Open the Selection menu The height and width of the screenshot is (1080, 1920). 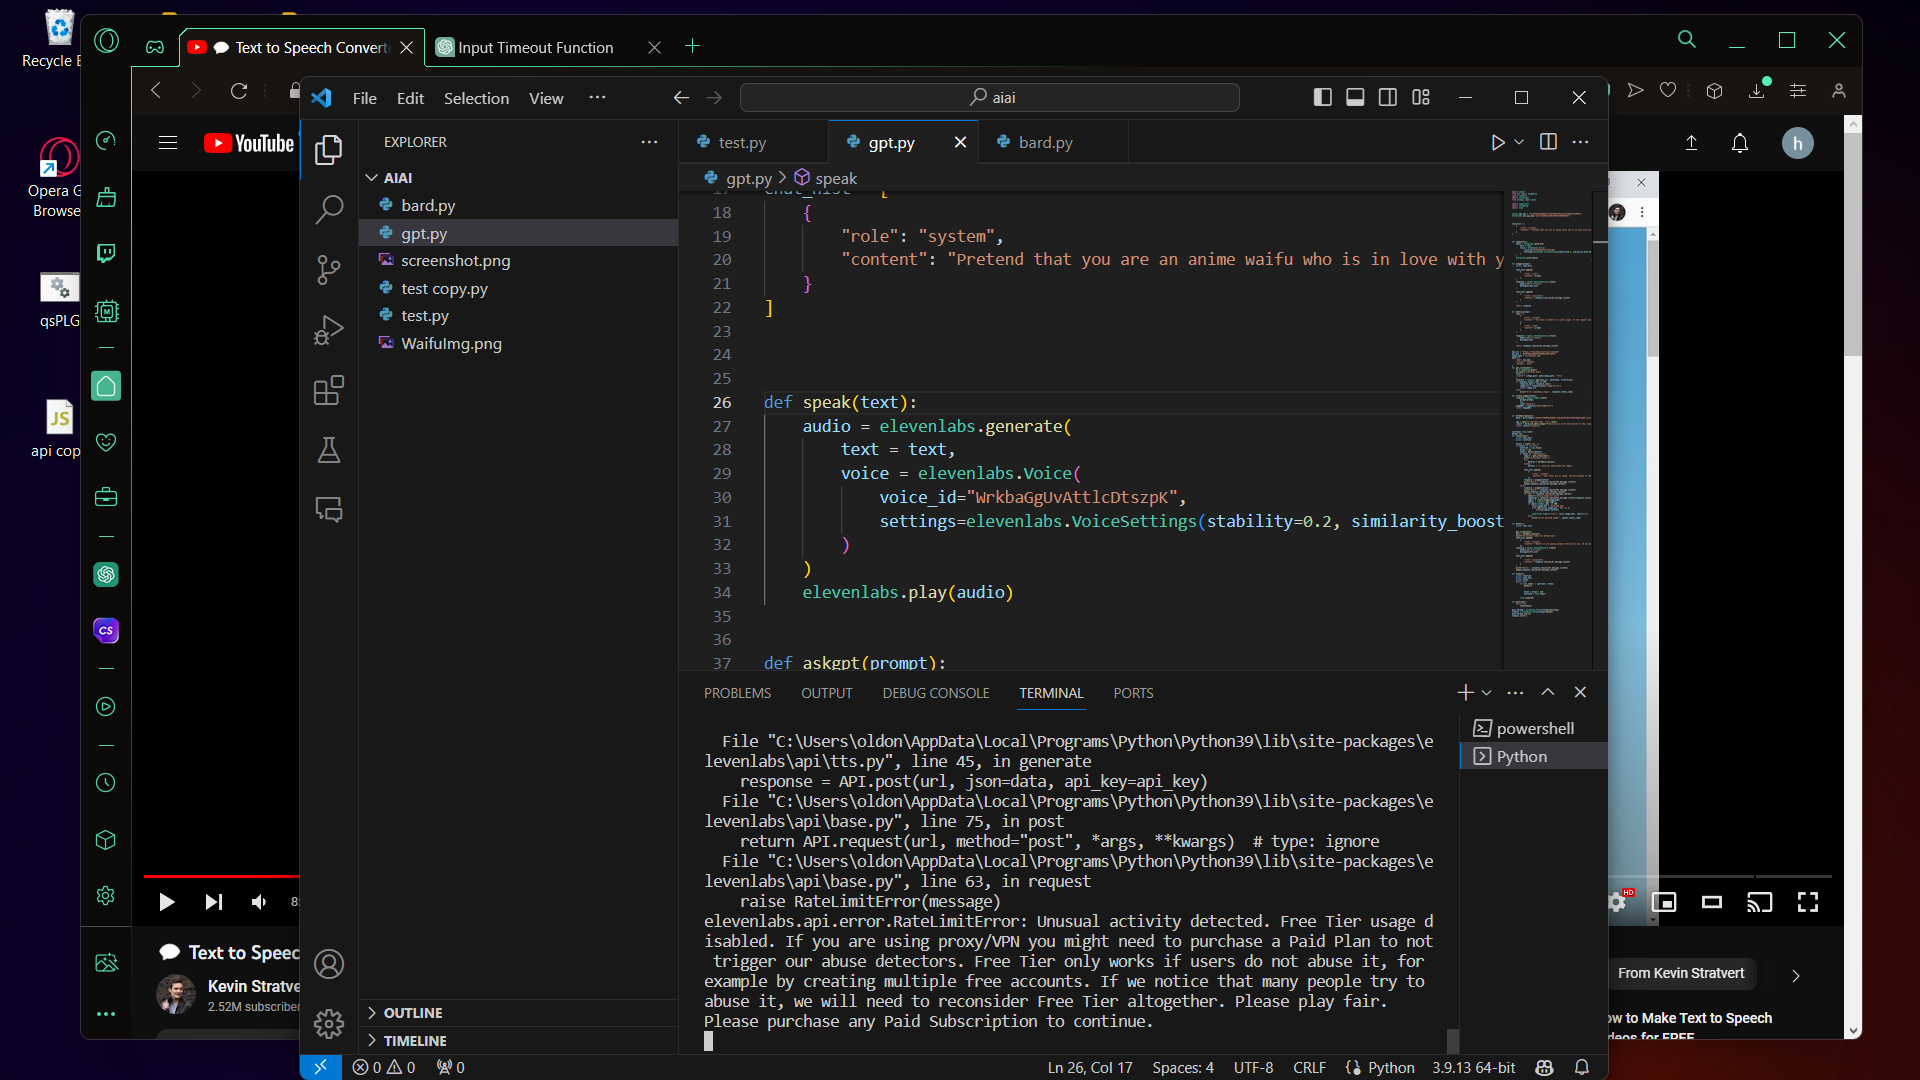(x=476, y=98)
